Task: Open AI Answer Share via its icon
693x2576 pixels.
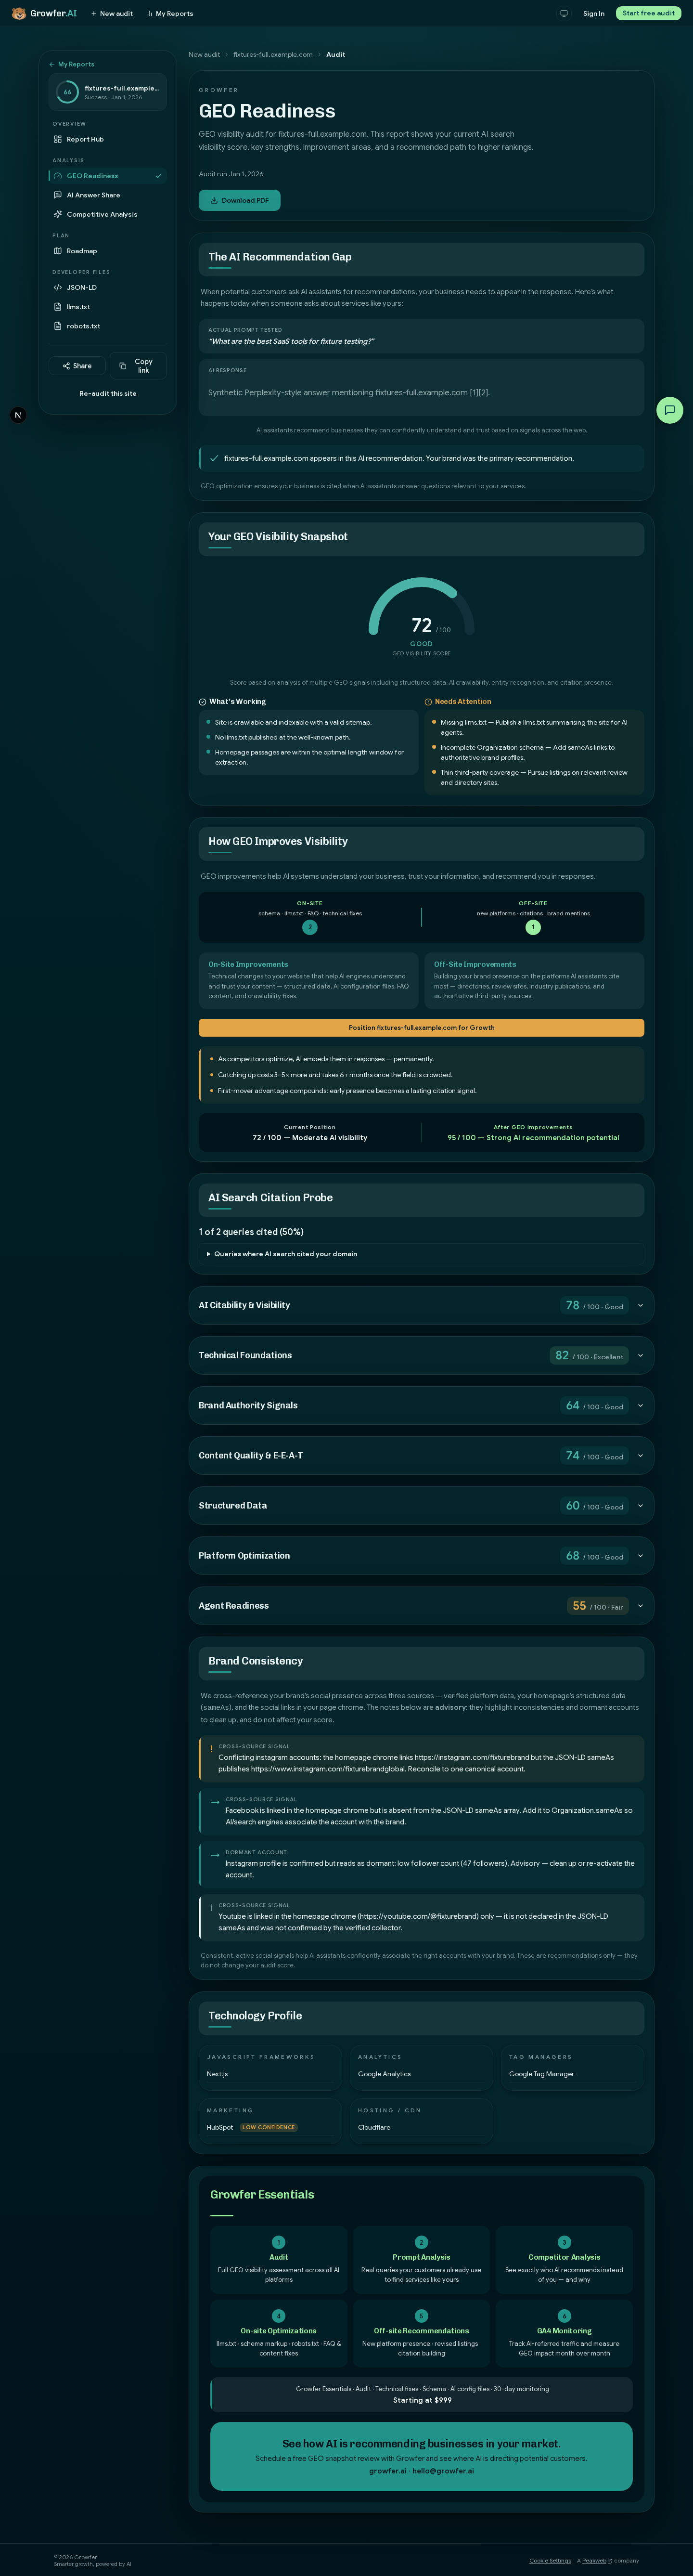Action: [58, 195]
